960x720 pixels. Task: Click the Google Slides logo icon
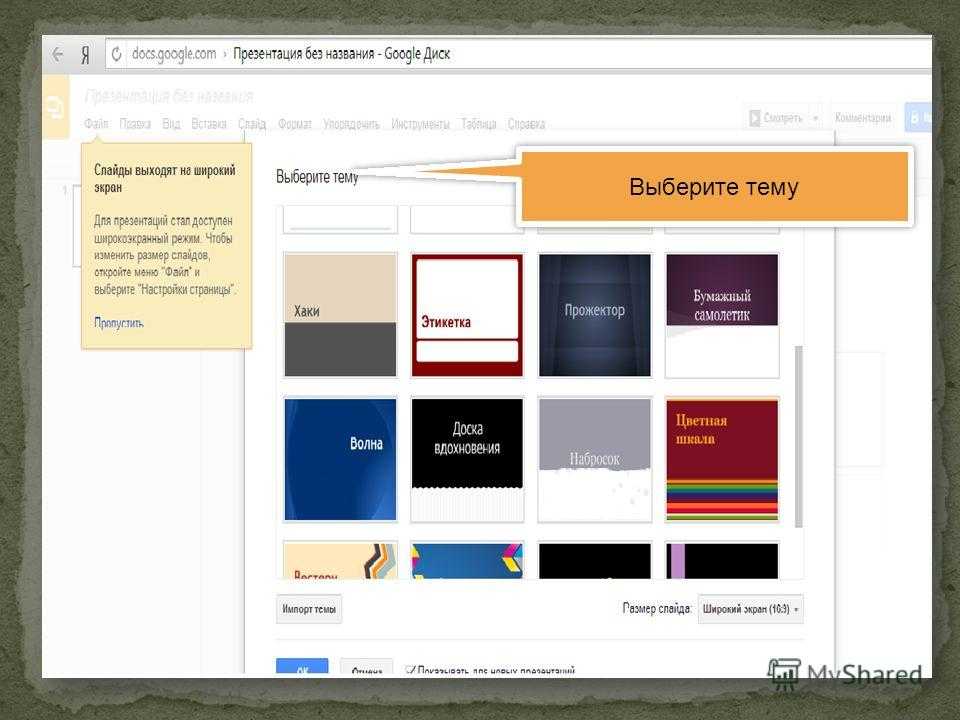[56, 107]
